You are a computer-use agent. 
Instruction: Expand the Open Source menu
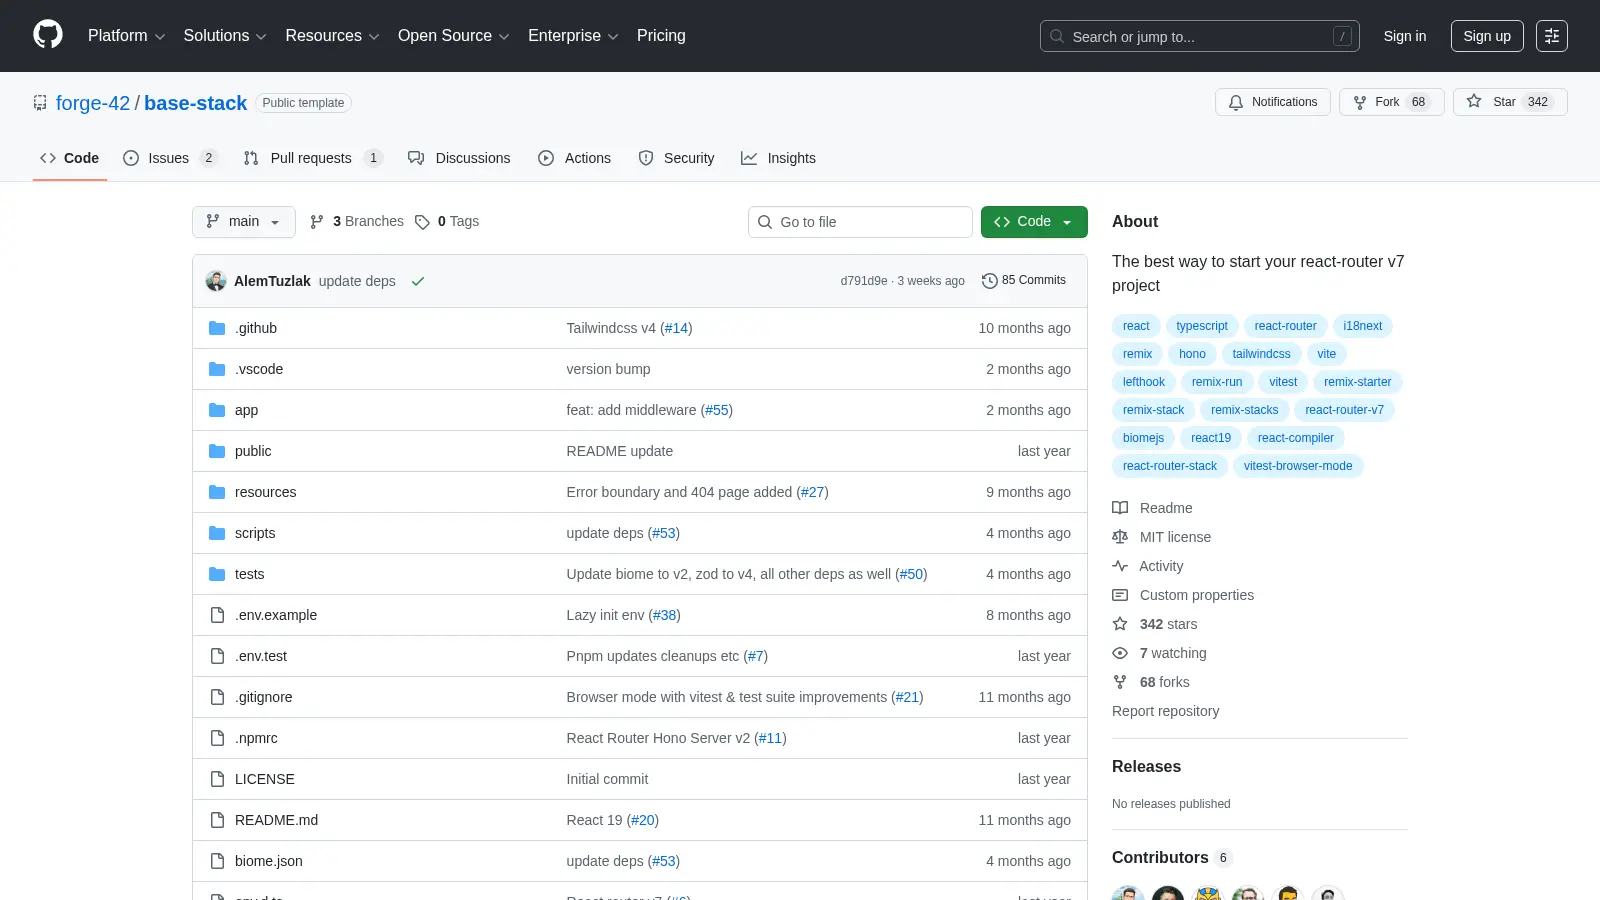pyautogui.click(x=453, y=36)
